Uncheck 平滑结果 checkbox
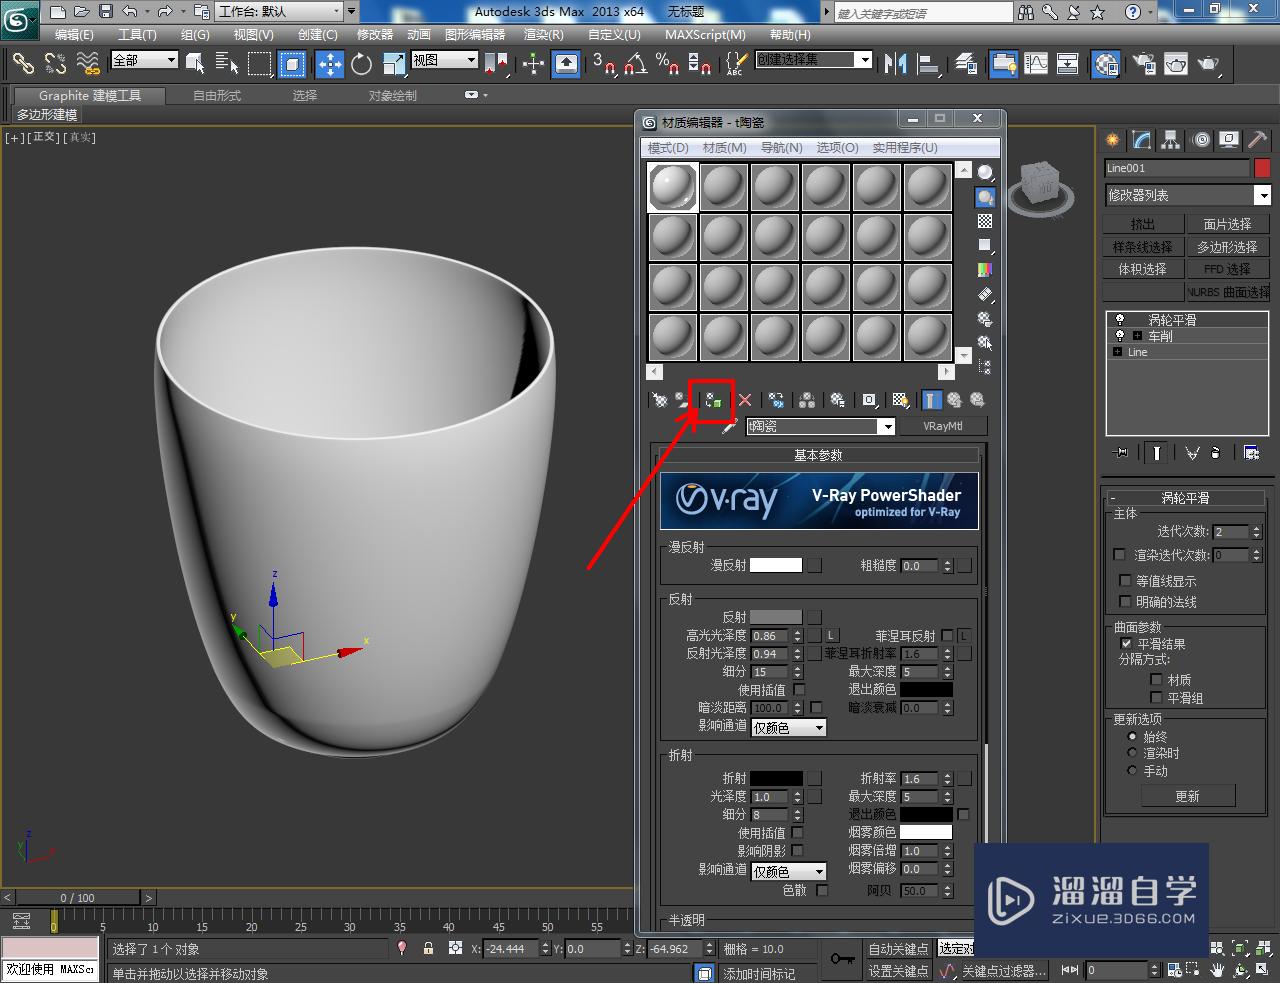The width and height of the screenshot is (1280, 983). pyautogui.click(x=1127, y=644)
